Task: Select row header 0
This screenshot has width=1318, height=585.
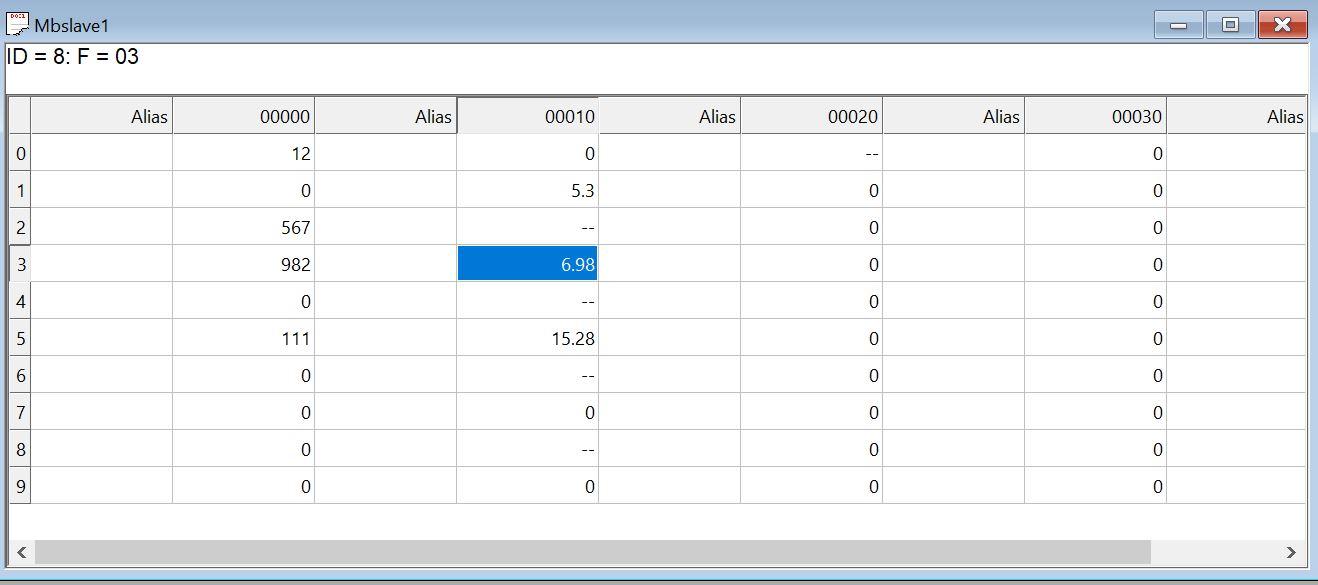Action: coord(19,153)
